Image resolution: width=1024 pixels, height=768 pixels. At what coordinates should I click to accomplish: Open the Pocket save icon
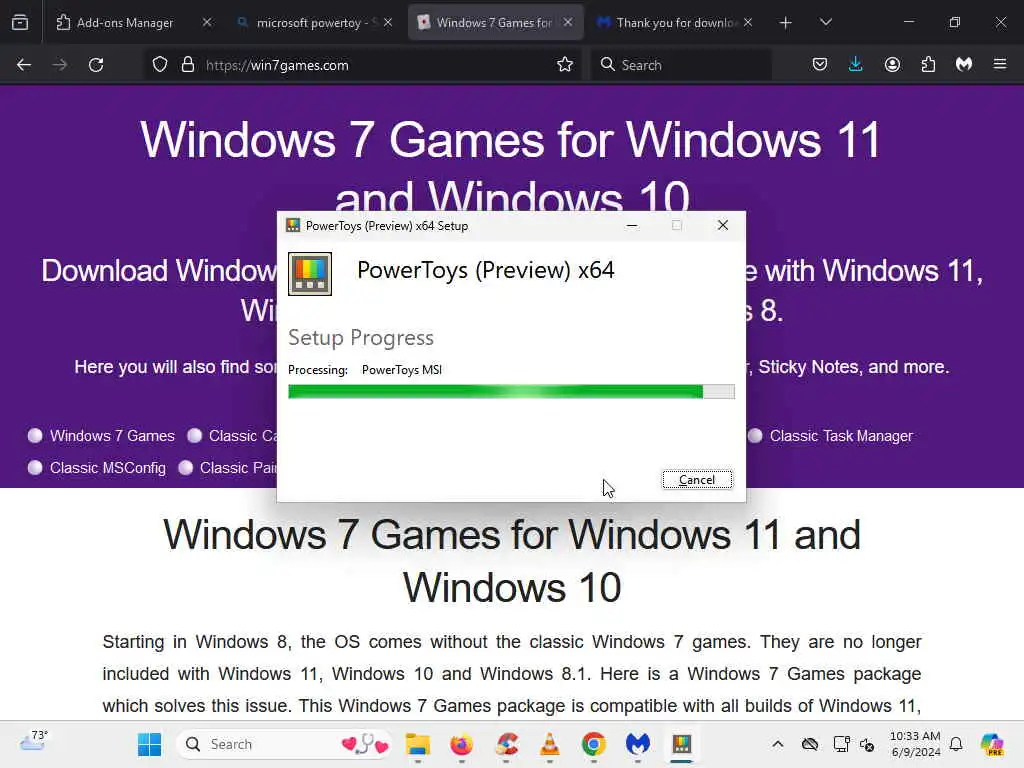[820, 65]
